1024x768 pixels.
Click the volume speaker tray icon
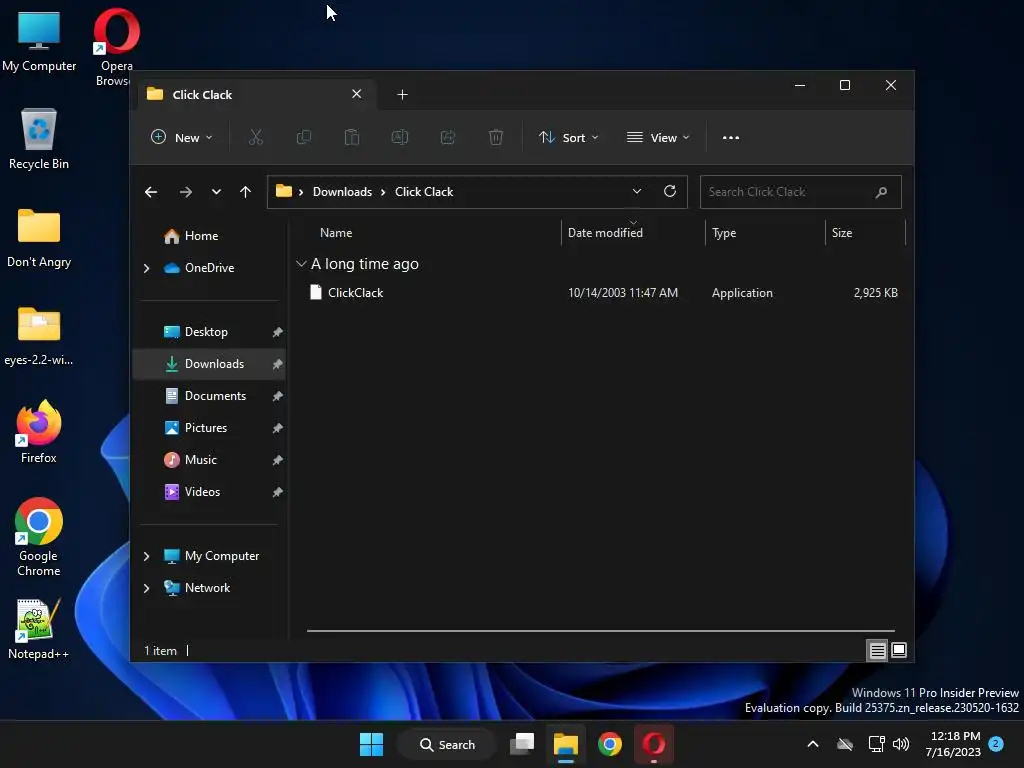[901, 744]
